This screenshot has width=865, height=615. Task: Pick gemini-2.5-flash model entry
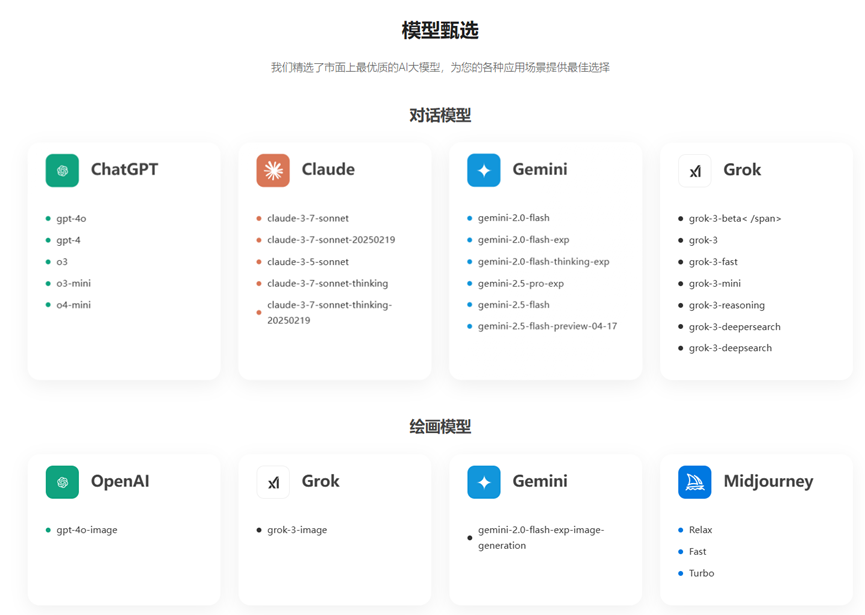pos(514,304)
